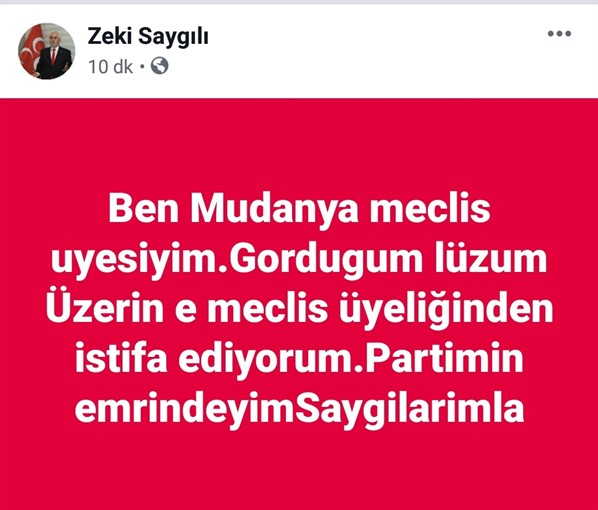This screenshot has height=510, width=598.
Task: Open Zeki Saygılı's profile picture
Action: (x=47, y=51)
